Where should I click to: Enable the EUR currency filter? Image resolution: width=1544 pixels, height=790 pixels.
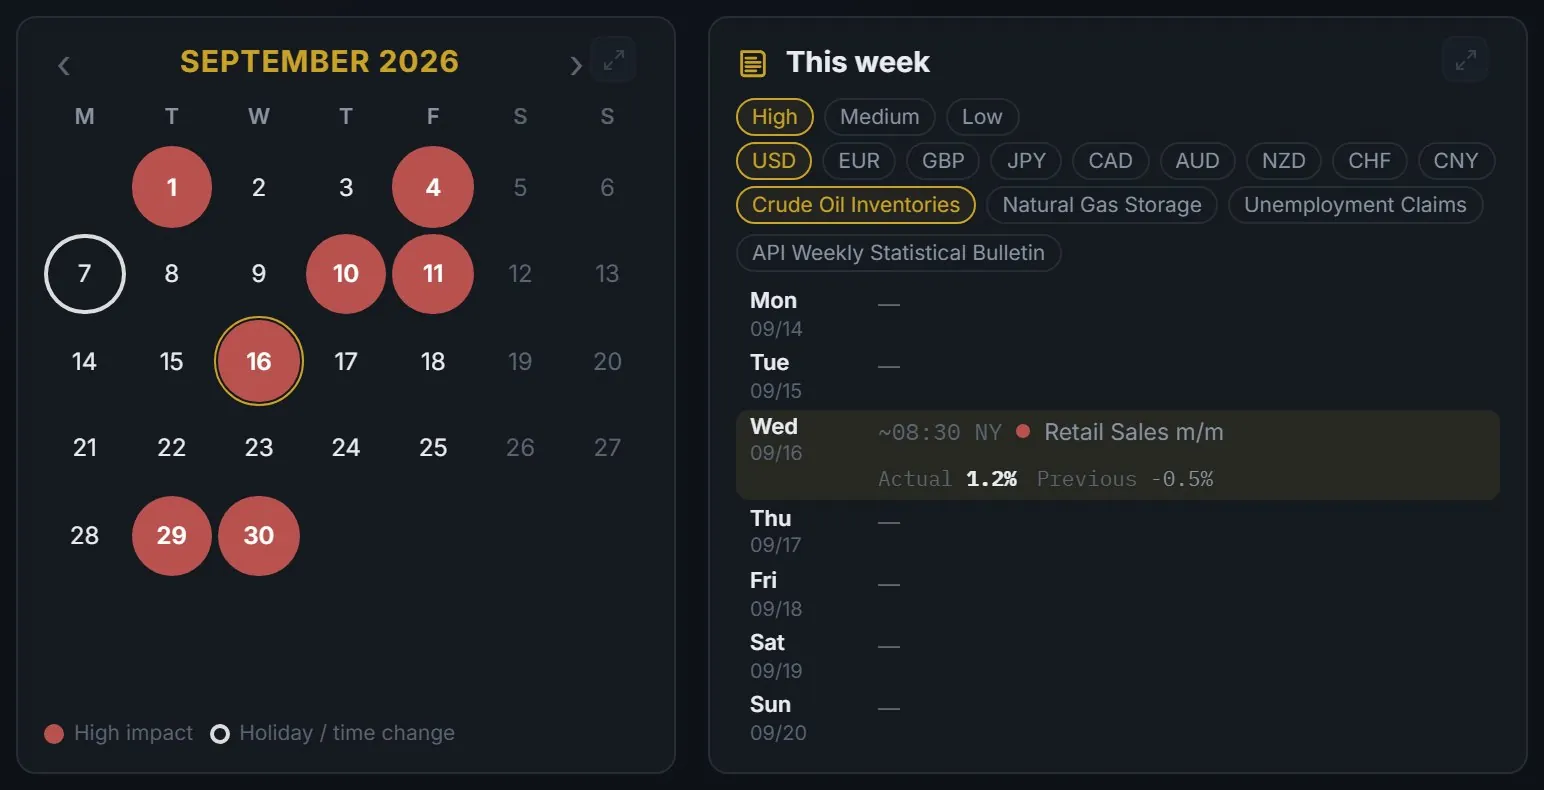click(x=859, y=161)
